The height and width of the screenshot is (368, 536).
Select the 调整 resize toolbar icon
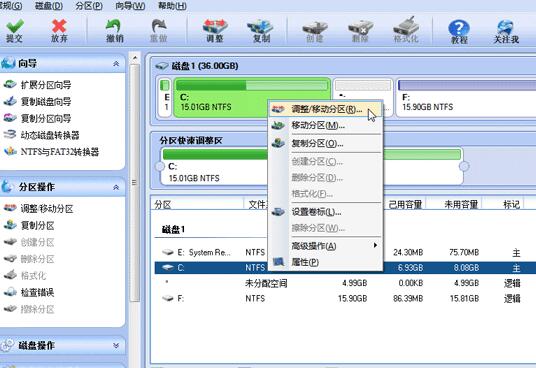pos(215,30)
